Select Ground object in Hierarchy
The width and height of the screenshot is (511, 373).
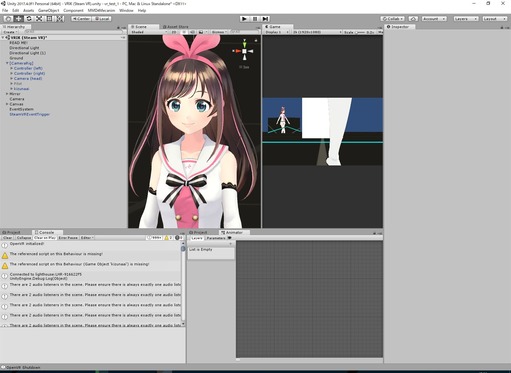coord(16,58)
